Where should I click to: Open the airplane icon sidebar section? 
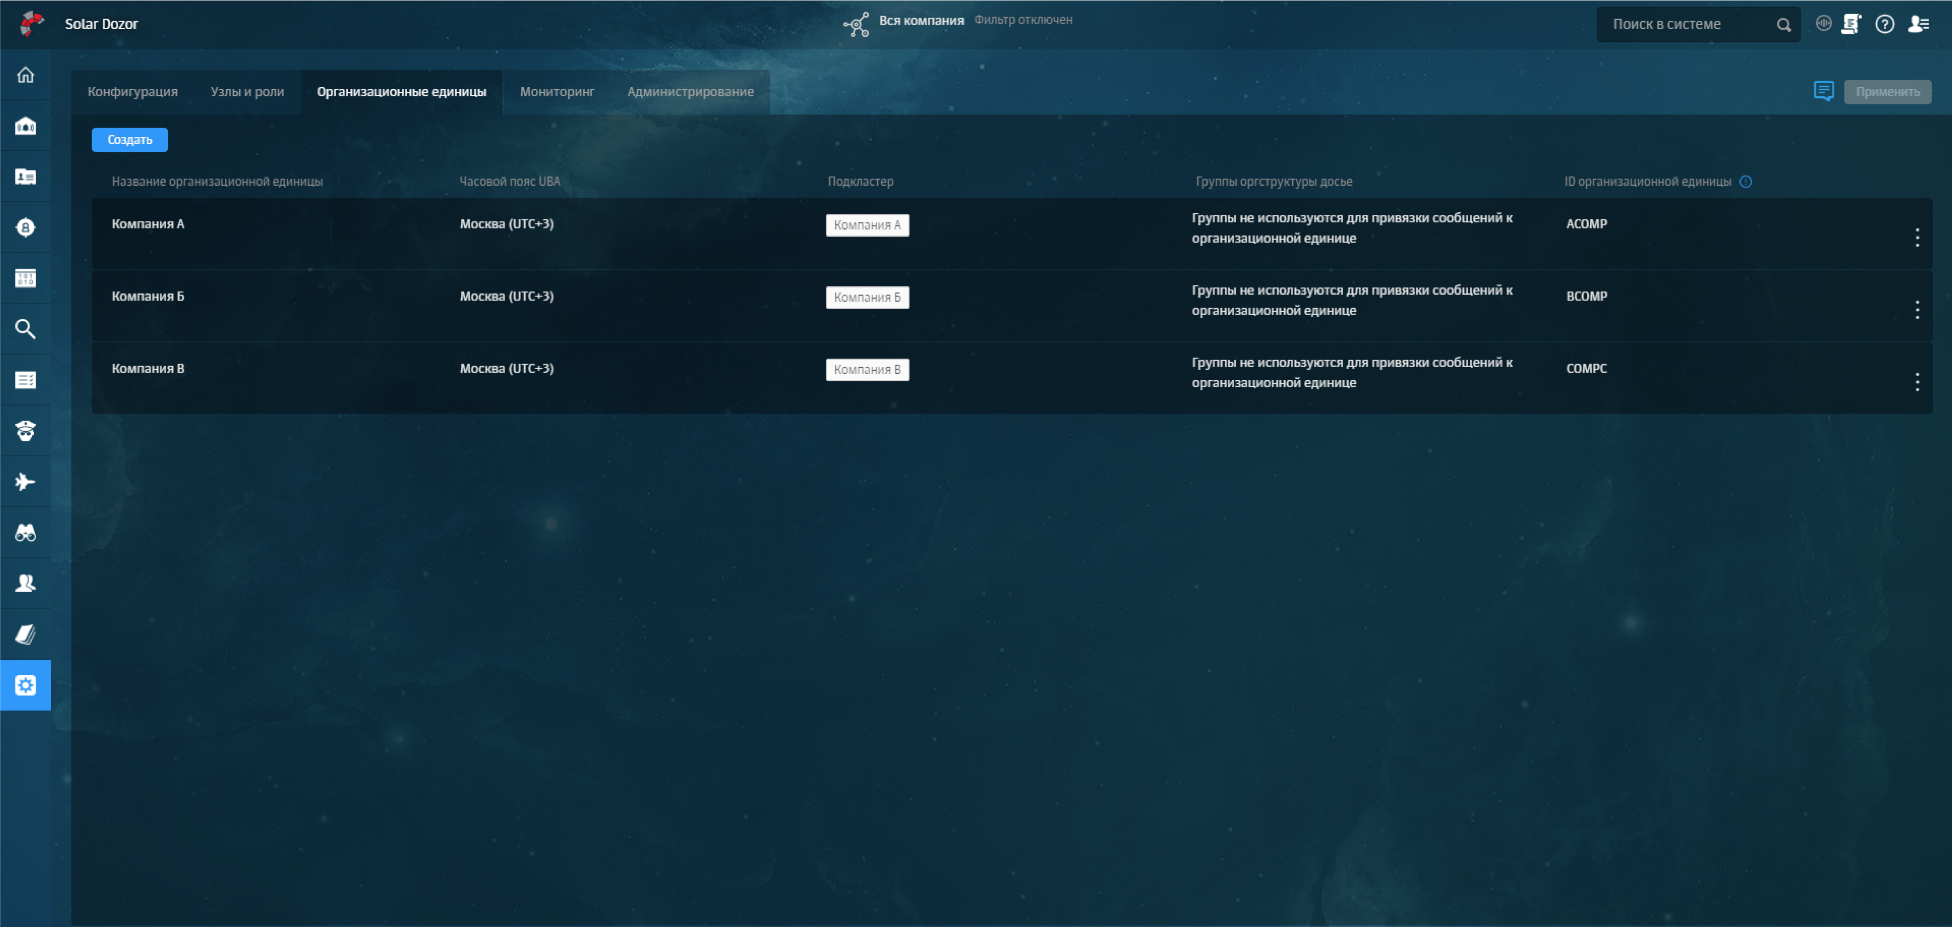click(26, 482)
